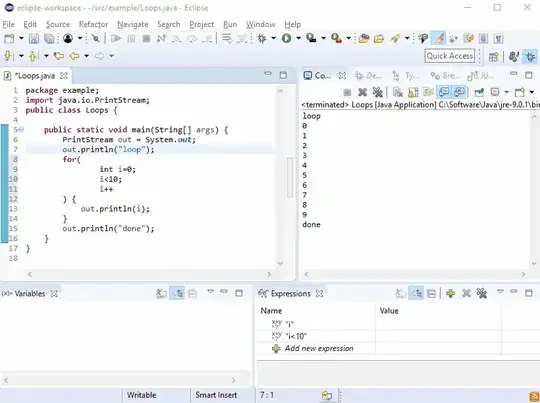Click the Open Type folder icon

pos(364,38)
